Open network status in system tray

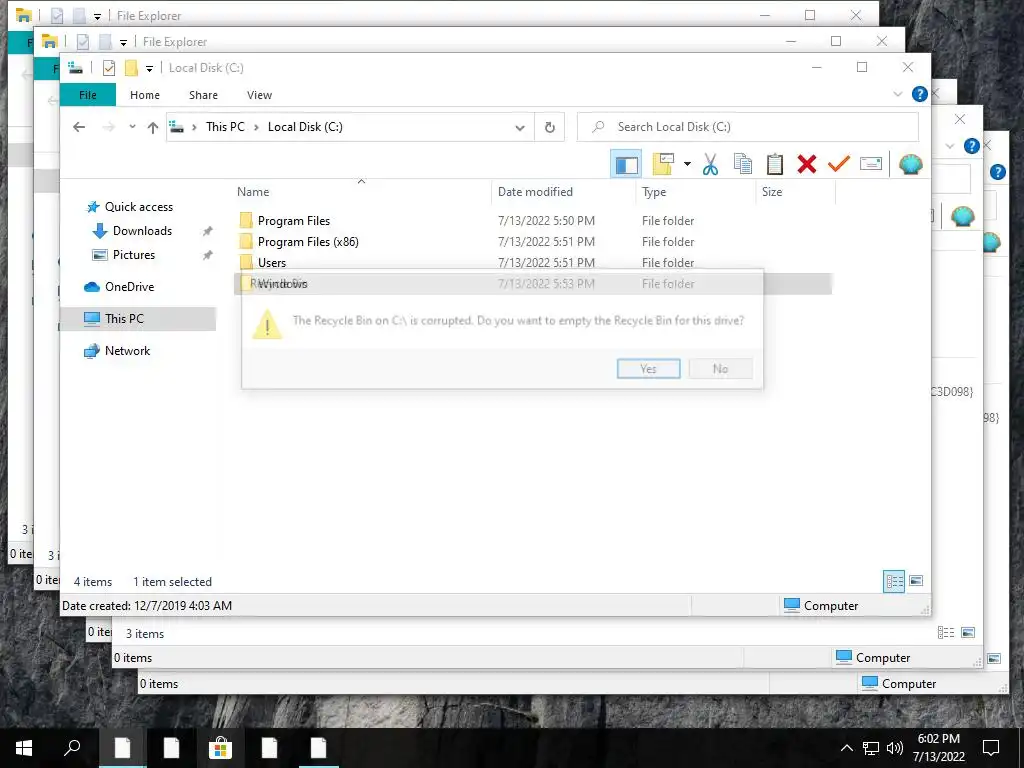tap(871, 748)
